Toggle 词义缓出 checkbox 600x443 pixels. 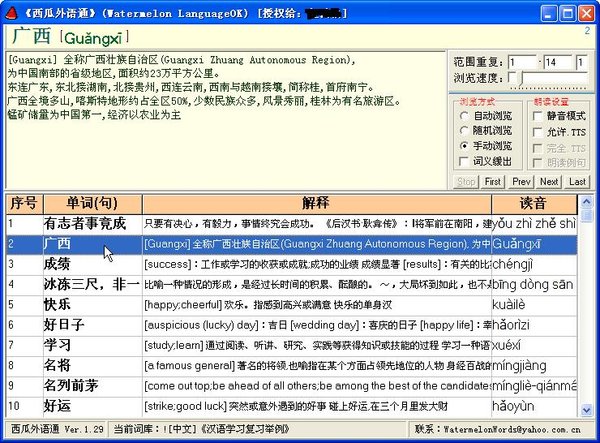coord(465,161)
